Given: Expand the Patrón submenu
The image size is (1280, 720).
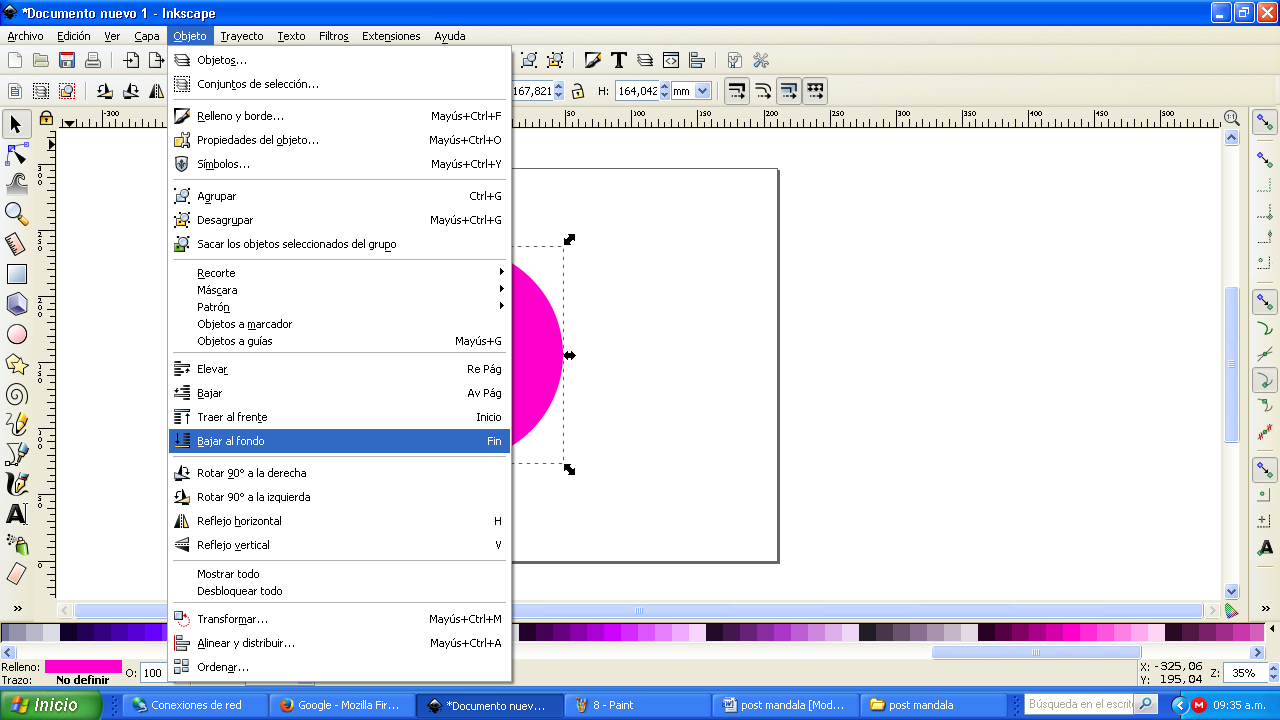Looking at the screenshot, I should [x=339, y=307].
